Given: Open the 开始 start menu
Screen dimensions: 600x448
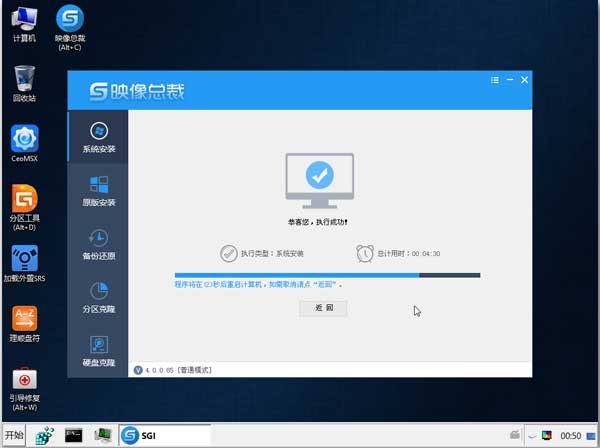Looking at the screenshot, I should point(14,435).
